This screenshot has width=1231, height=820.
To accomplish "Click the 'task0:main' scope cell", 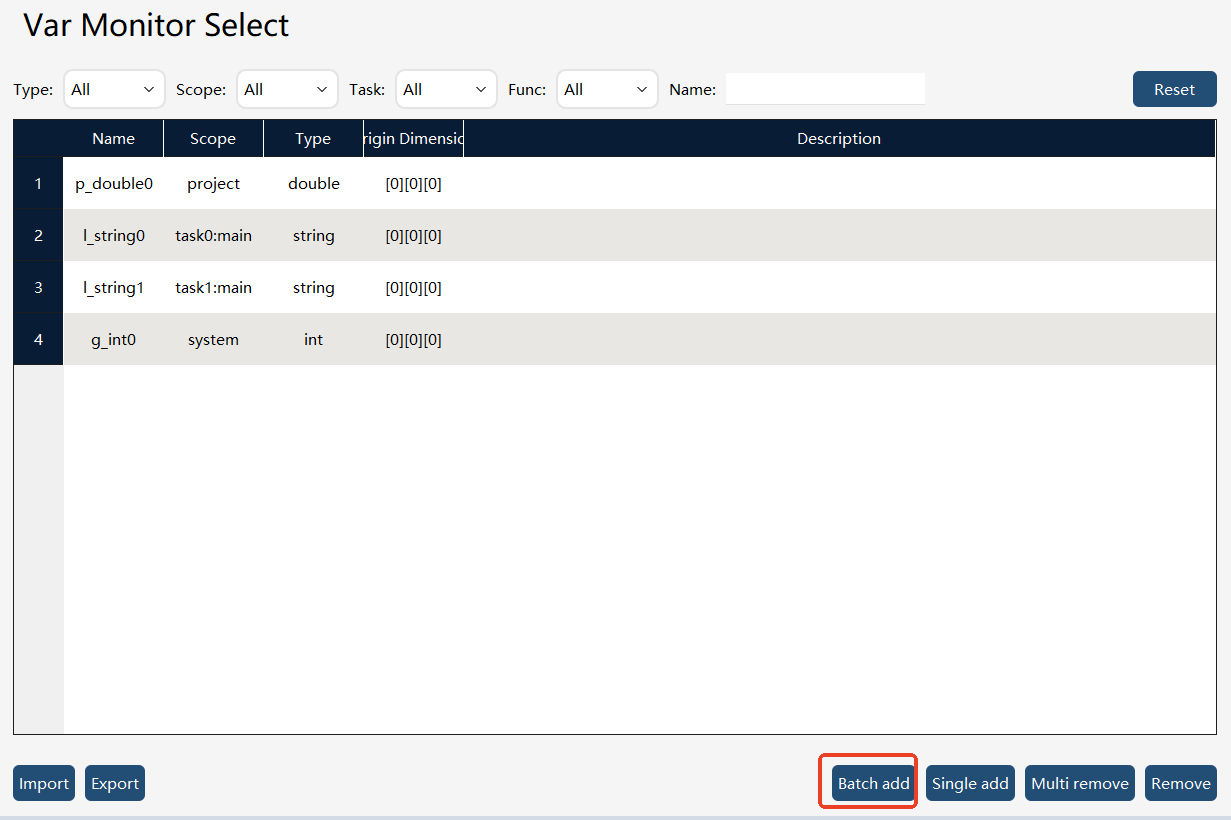I will point(213,236).
